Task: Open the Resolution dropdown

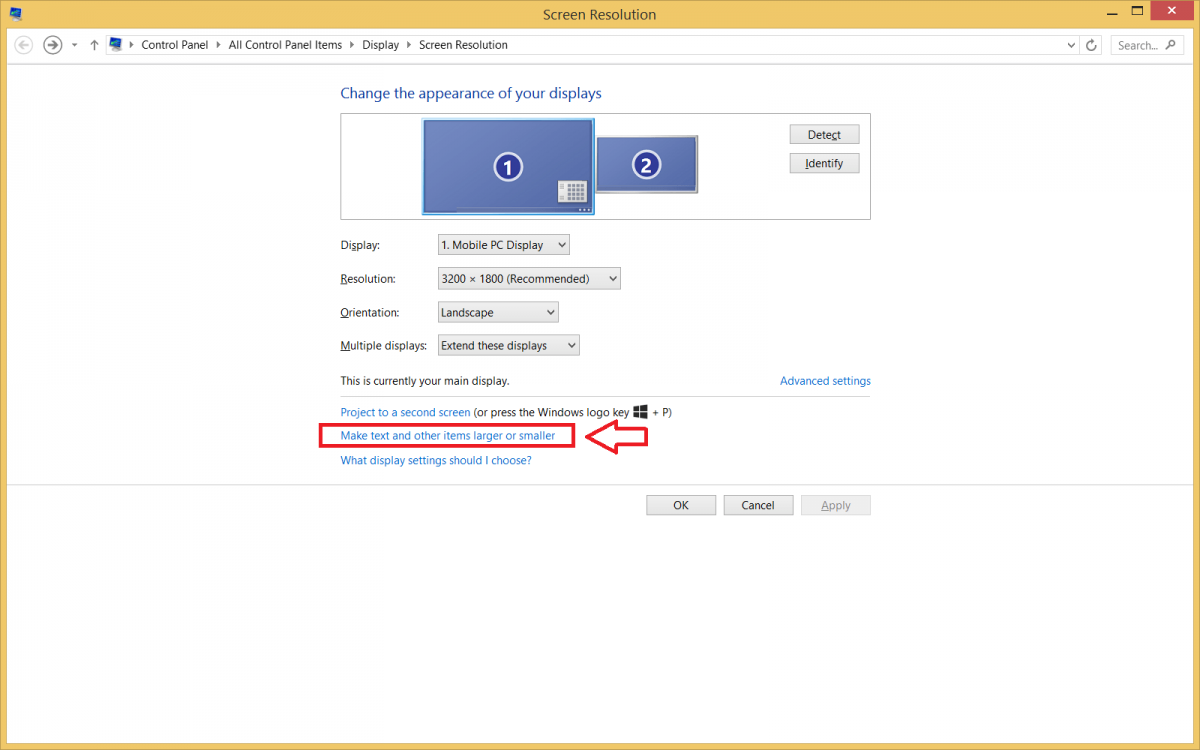Action: tap(529, 279)
